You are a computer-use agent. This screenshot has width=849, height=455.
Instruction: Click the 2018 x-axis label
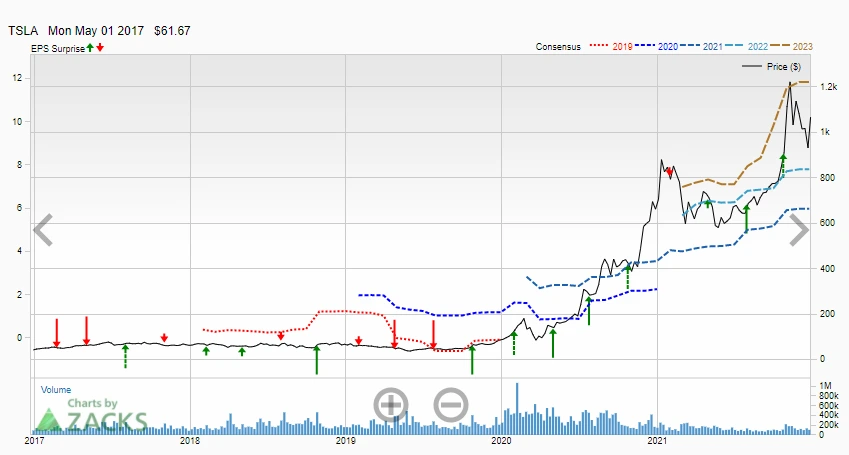(190, 440)
